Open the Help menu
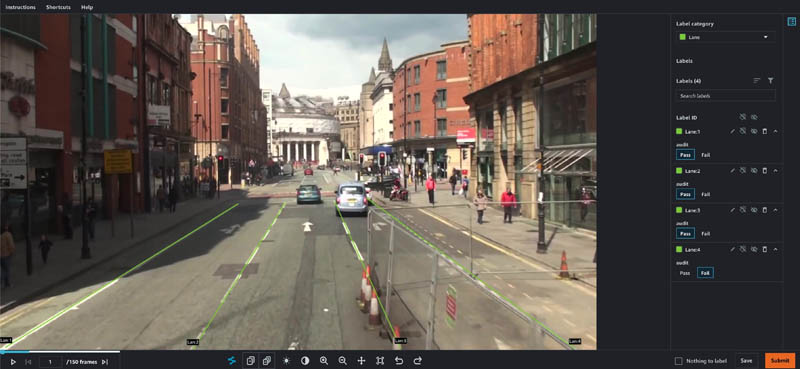The image size is (800, 369). tap(87, 7)
